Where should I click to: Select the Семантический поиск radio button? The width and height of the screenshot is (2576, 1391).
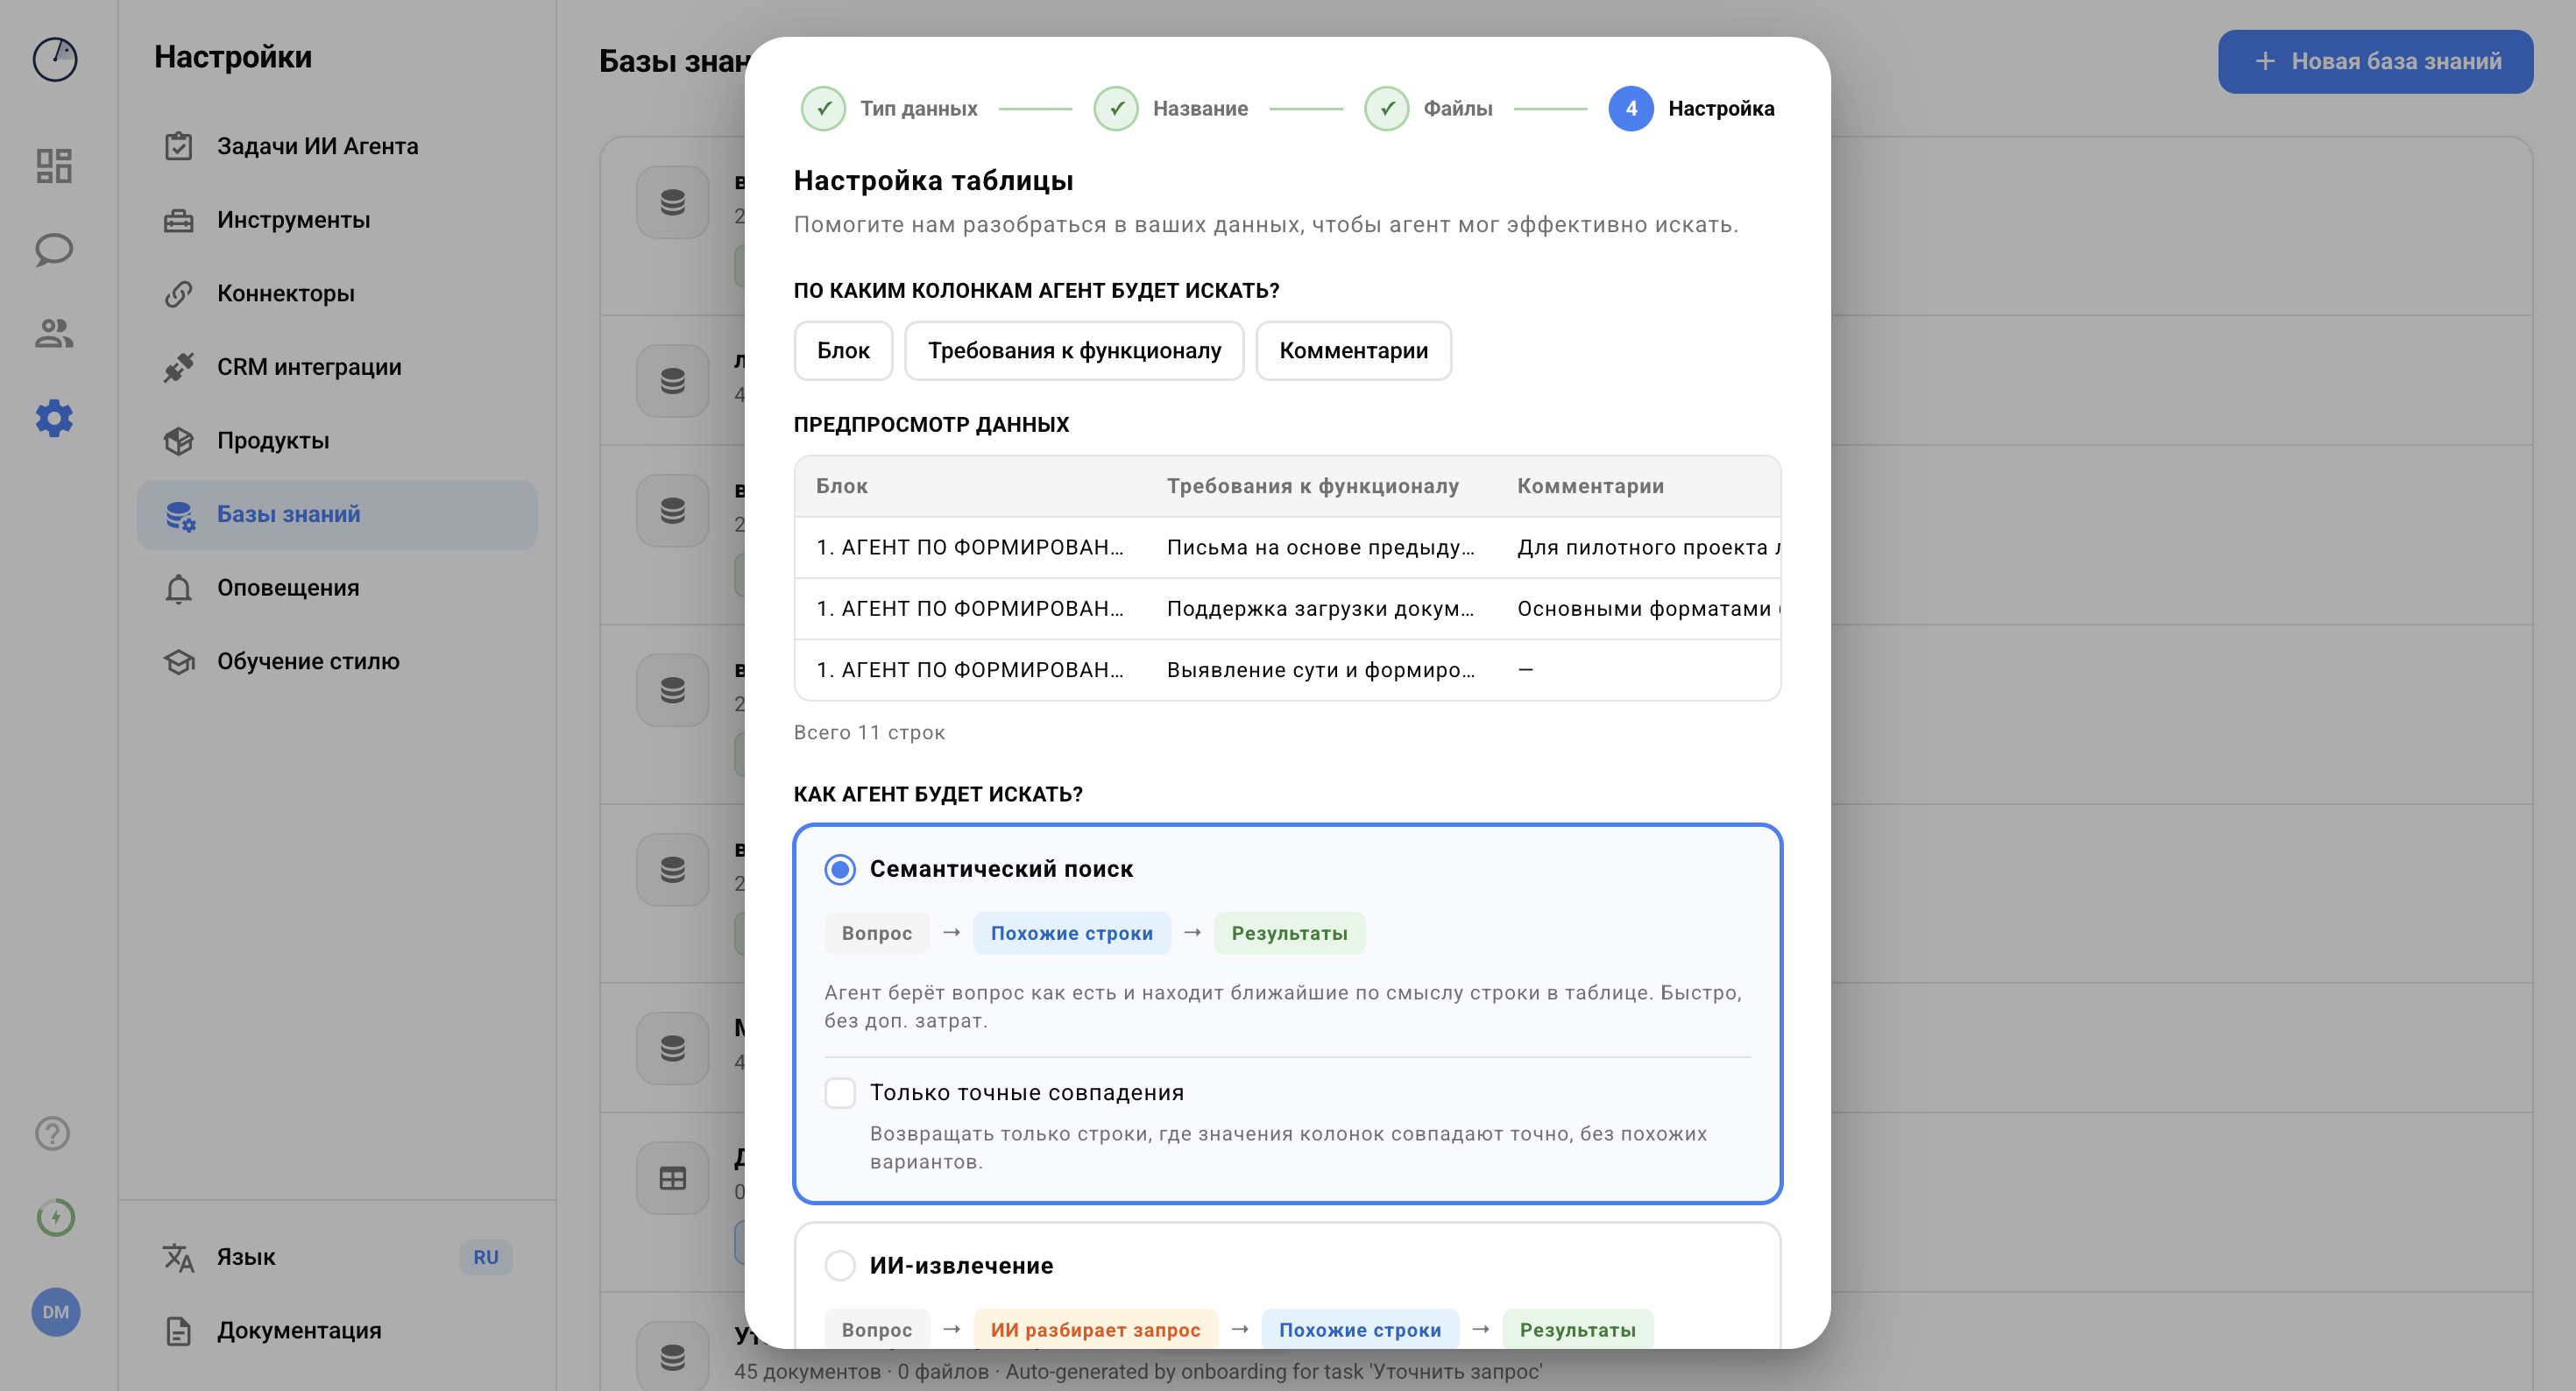[x=840, y=870]
